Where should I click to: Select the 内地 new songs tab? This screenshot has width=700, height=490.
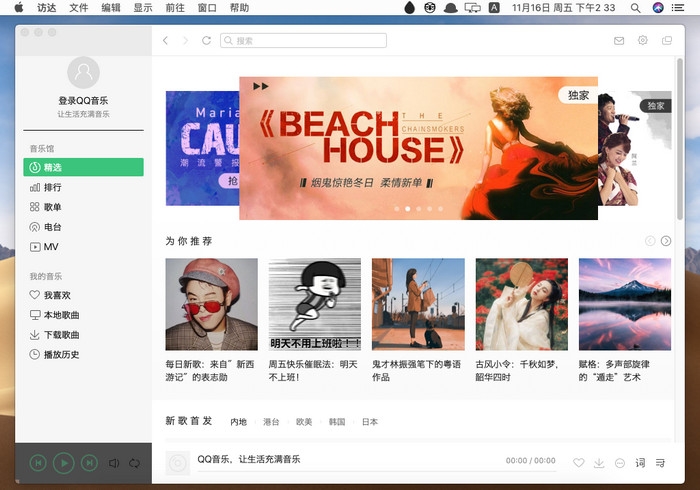coord(238,422)
